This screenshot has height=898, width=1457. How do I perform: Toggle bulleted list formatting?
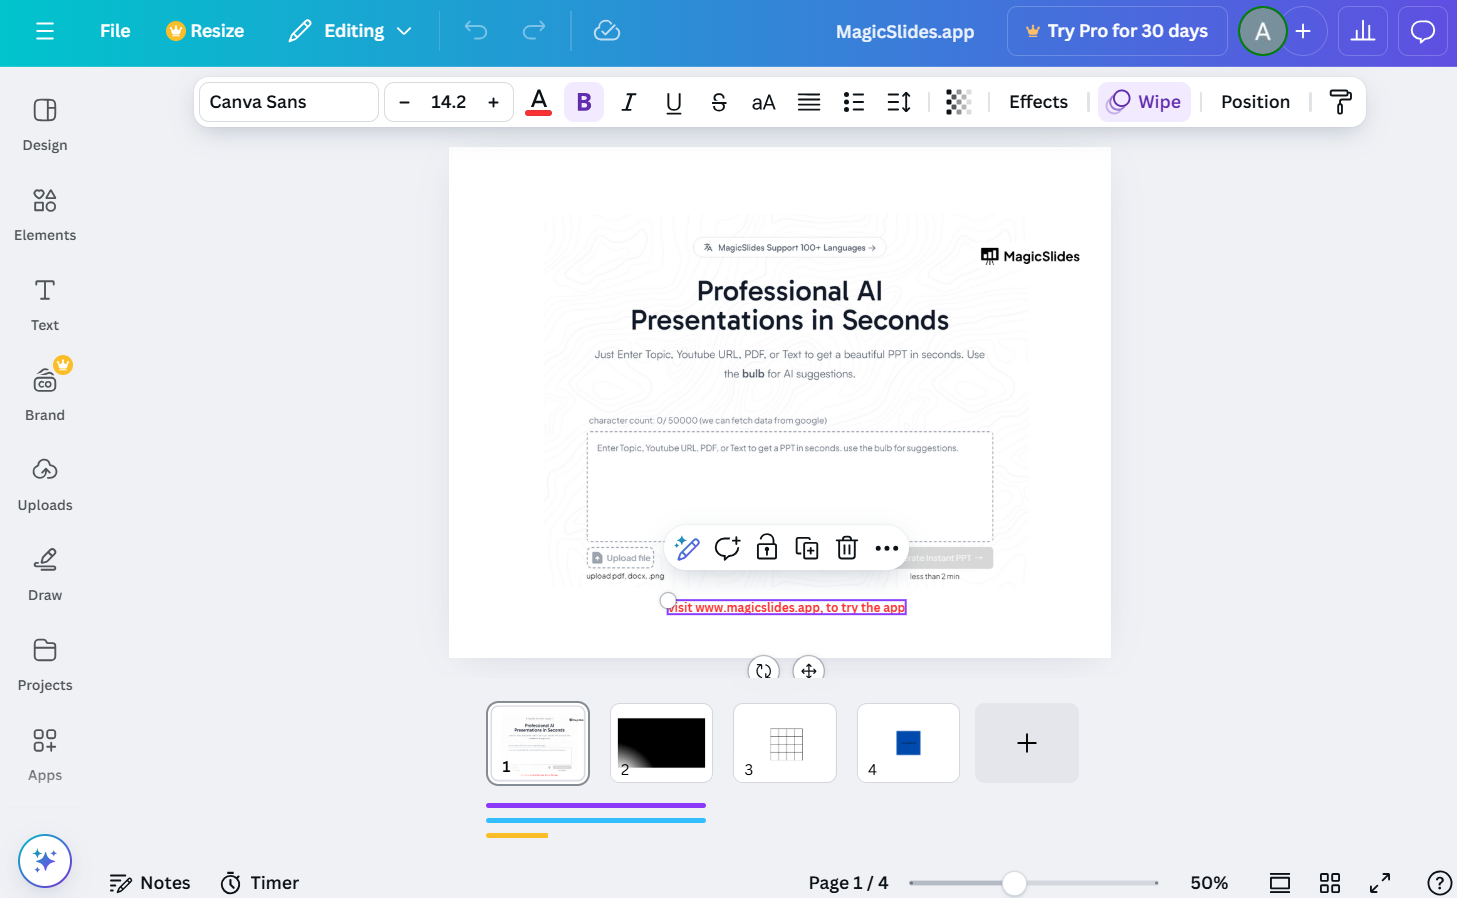point(854,102)
